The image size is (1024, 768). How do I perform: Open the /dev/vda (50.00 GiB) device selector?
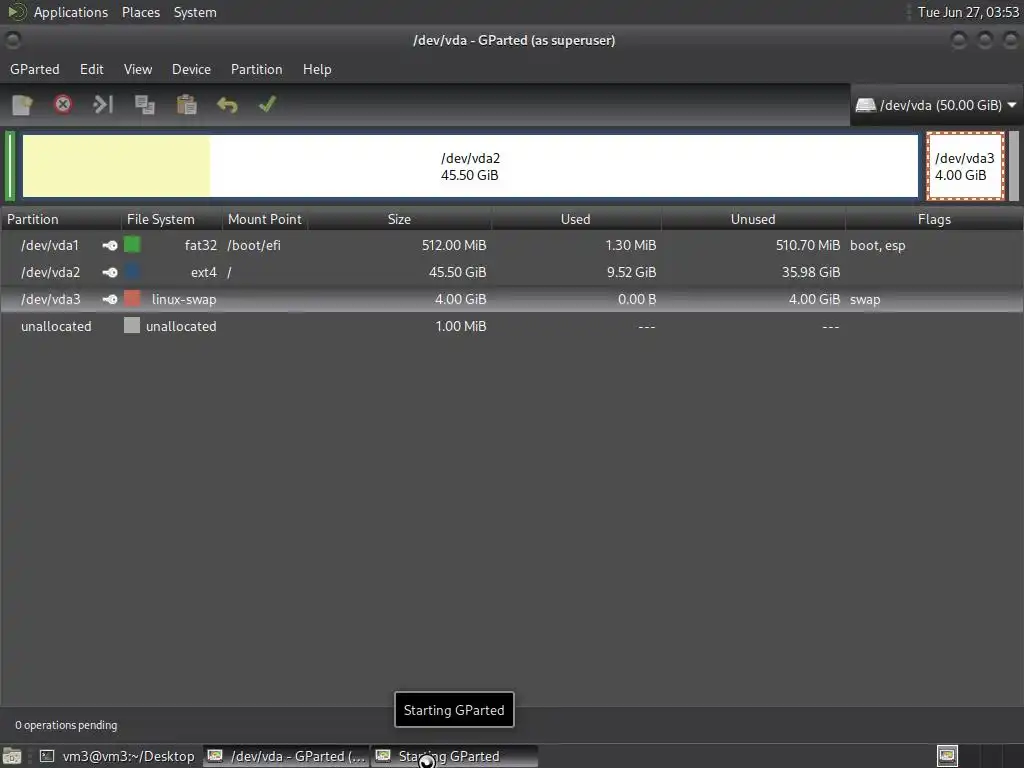936,105
